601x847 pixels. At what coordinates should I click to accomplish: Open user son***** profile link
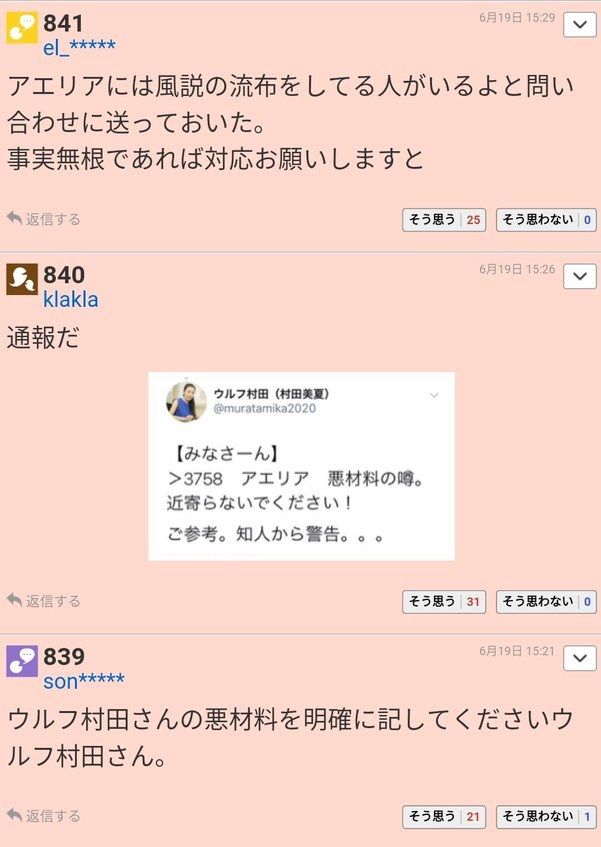84,681
